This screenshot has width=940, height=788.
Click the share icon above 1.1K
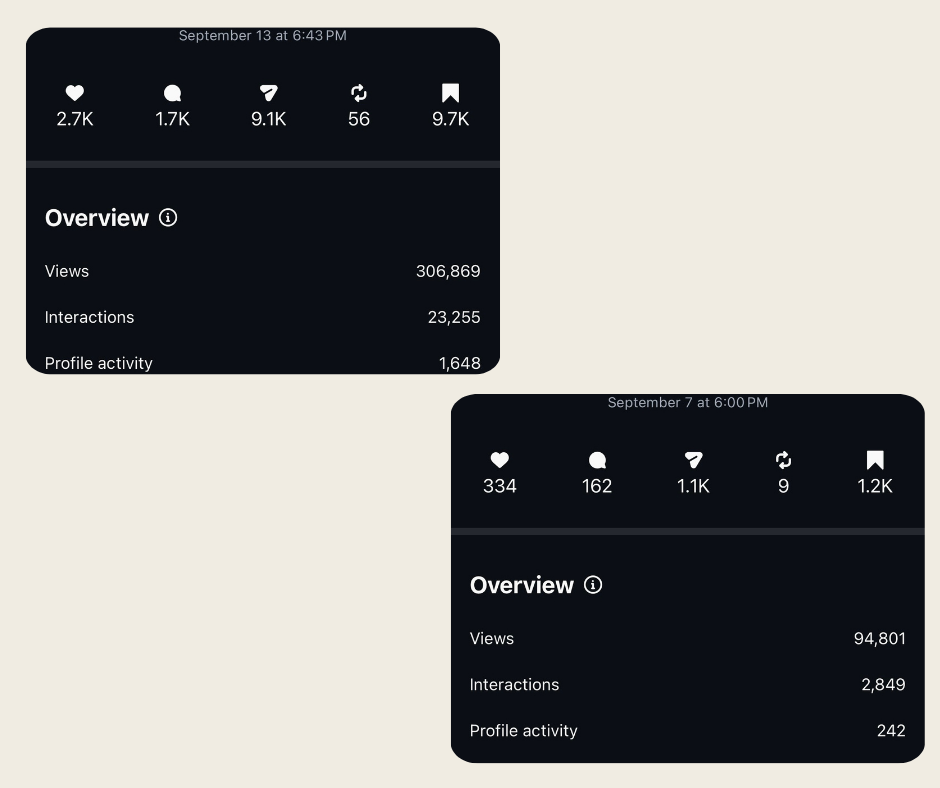point(693,460)
